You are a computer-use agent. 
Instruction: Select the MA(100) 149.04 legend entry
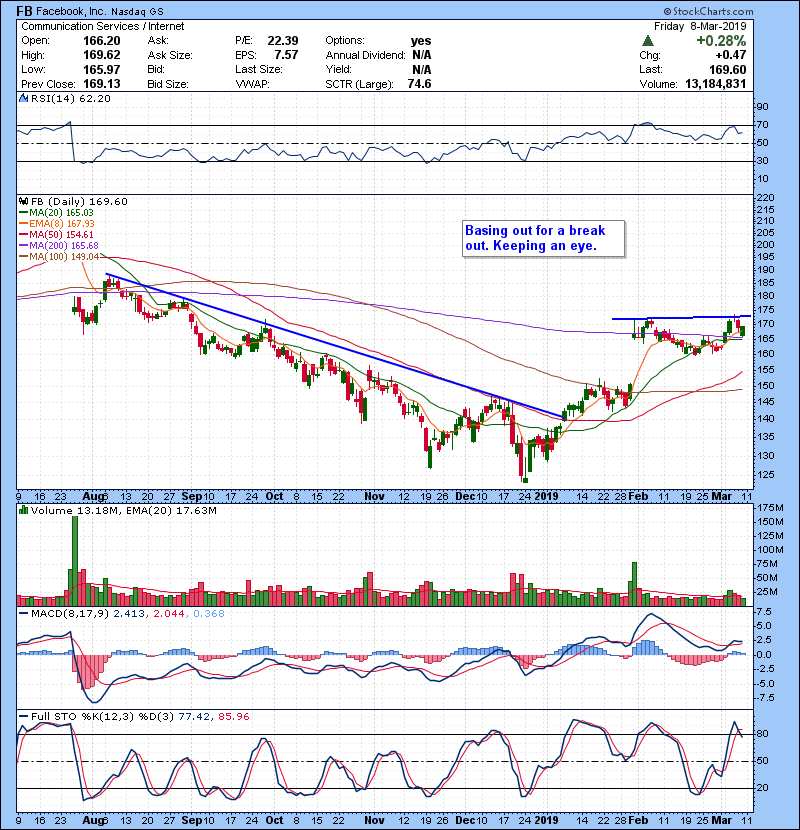59,257
